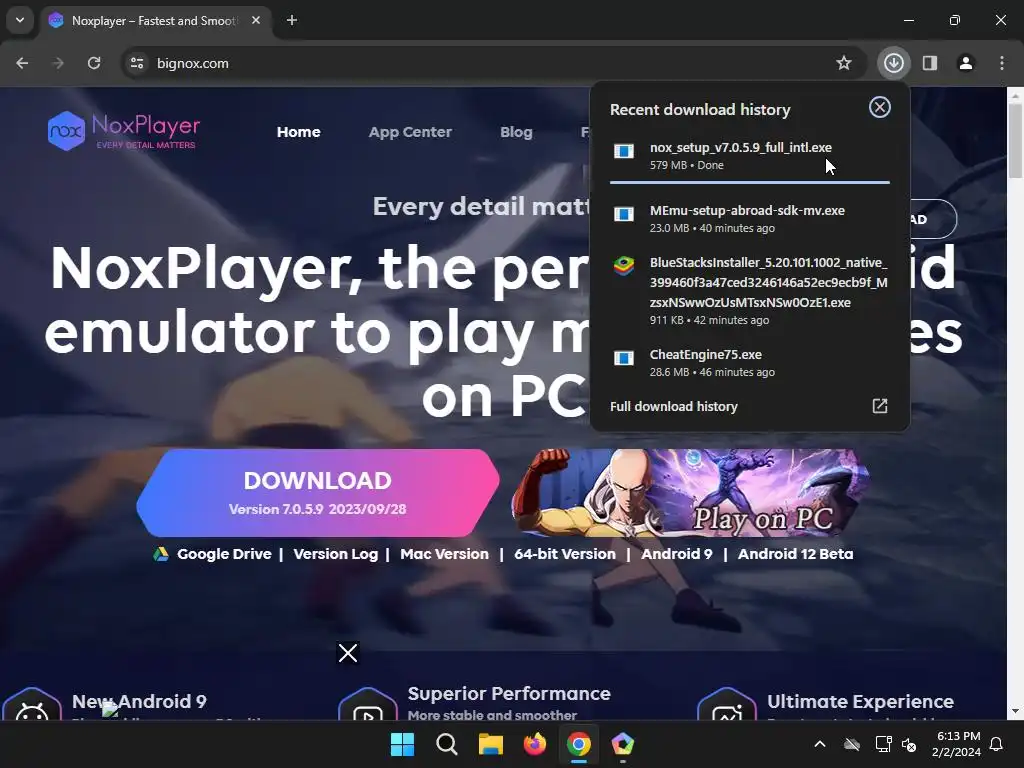This screenshot has height=768, width=1024.
Task: Open the Mac Version link
Action: (444, 554)
